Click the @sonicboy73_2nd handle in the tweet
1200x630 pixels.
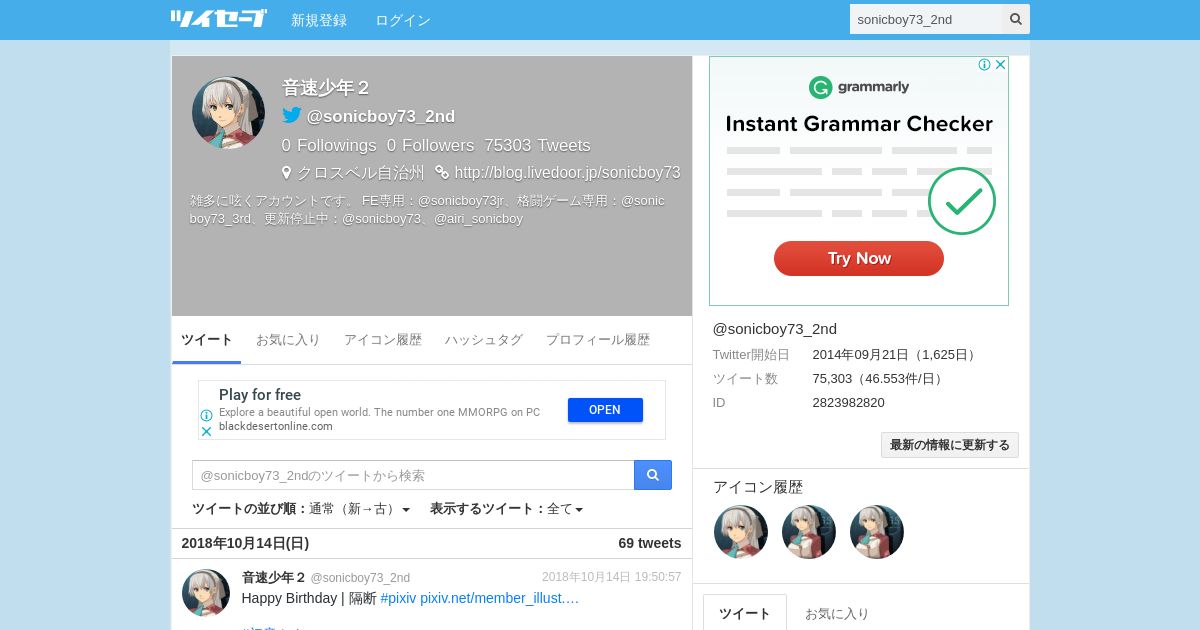[360, 578]
